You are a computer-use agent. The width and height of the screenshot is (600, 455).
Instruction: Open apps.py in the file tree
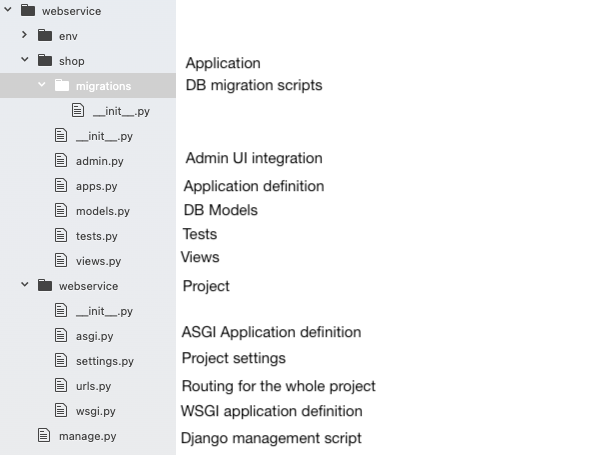(x=96, y=186)
